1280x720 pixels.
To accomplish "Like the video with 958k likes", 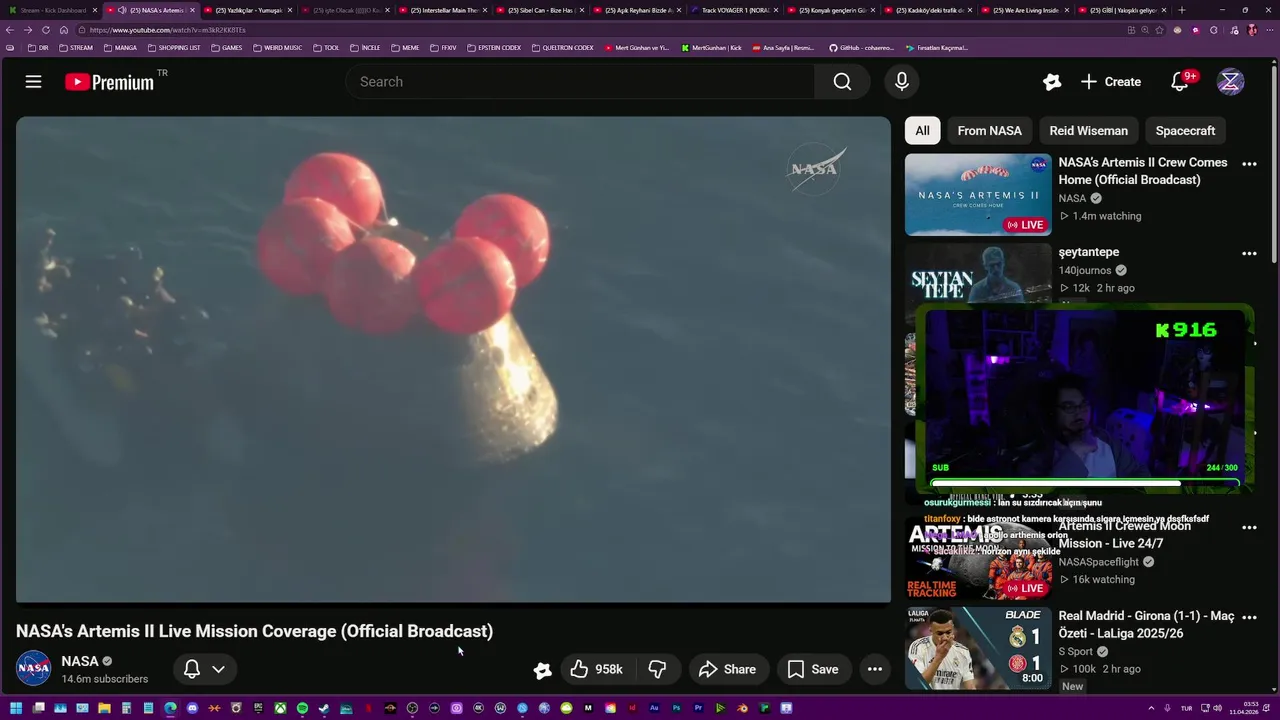I will [597, 669].
